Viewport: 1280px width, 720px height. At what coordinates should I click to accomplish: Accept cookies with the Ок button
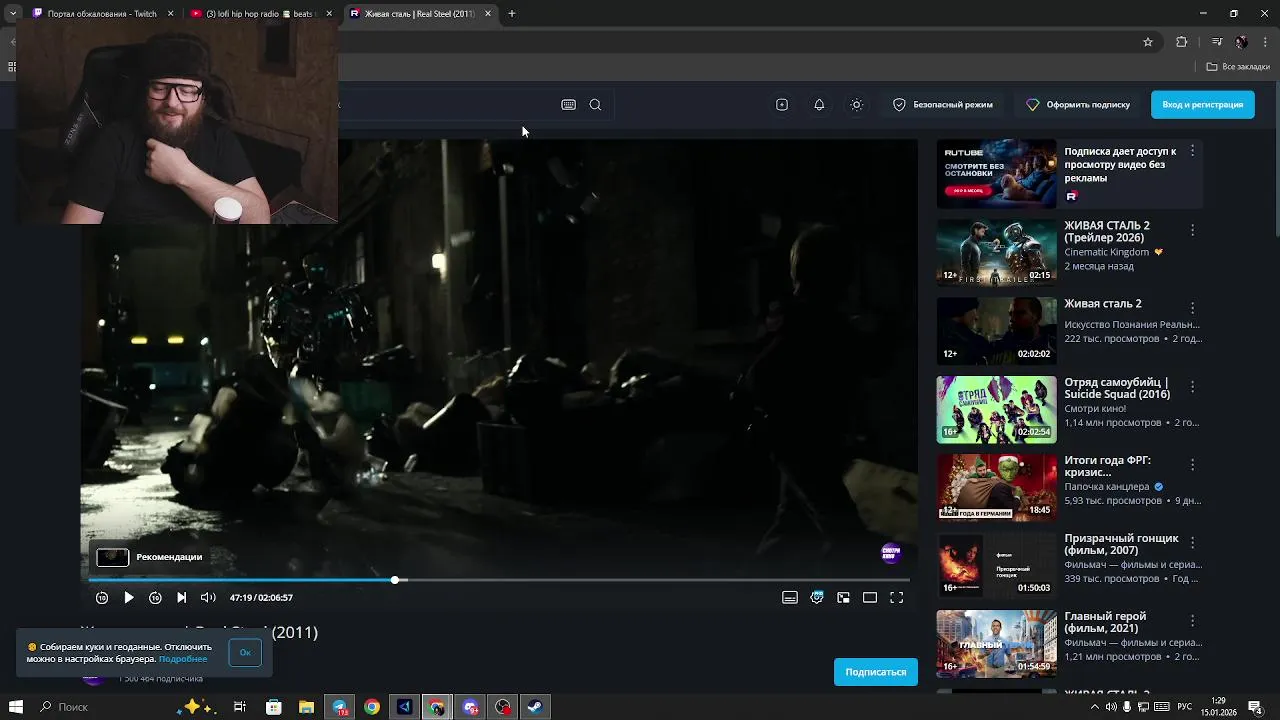[245, 653]
